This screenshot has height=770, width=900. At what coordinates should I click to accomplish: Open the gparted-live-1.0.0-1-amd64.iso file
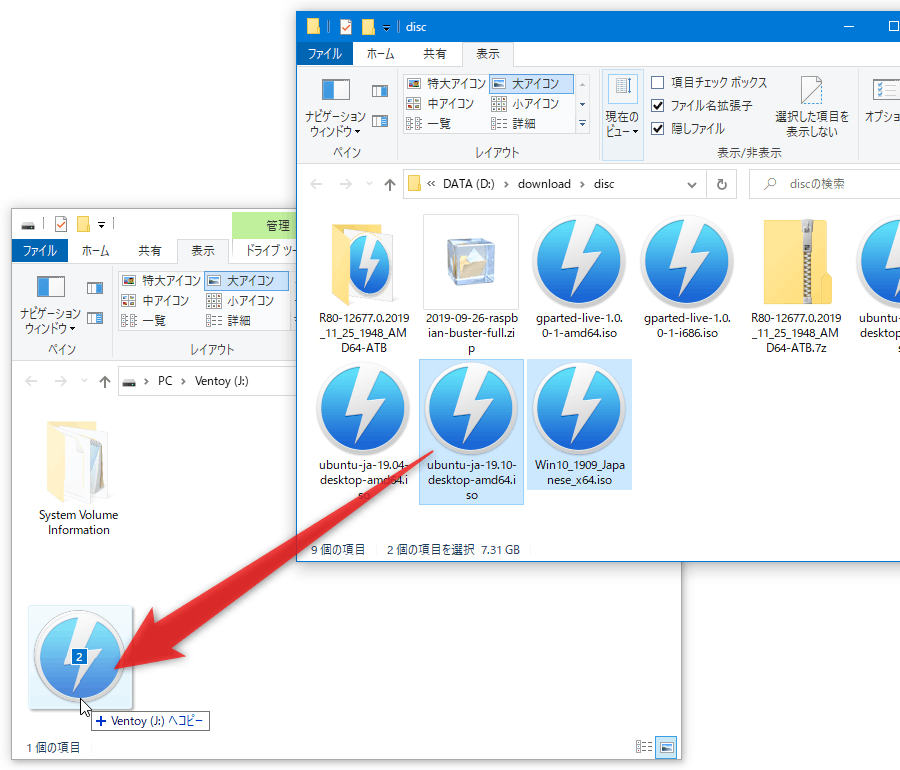pyautogui.click(x=579, y=278)
